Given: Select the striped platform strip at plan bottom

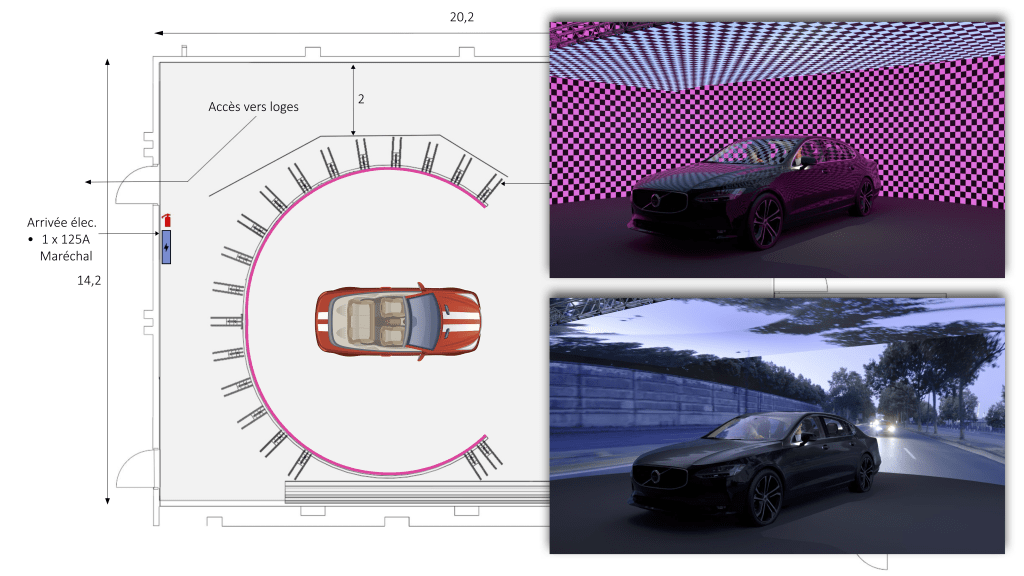Looking at the screenshot, I should pyautogui.click(x=417, y=491).
